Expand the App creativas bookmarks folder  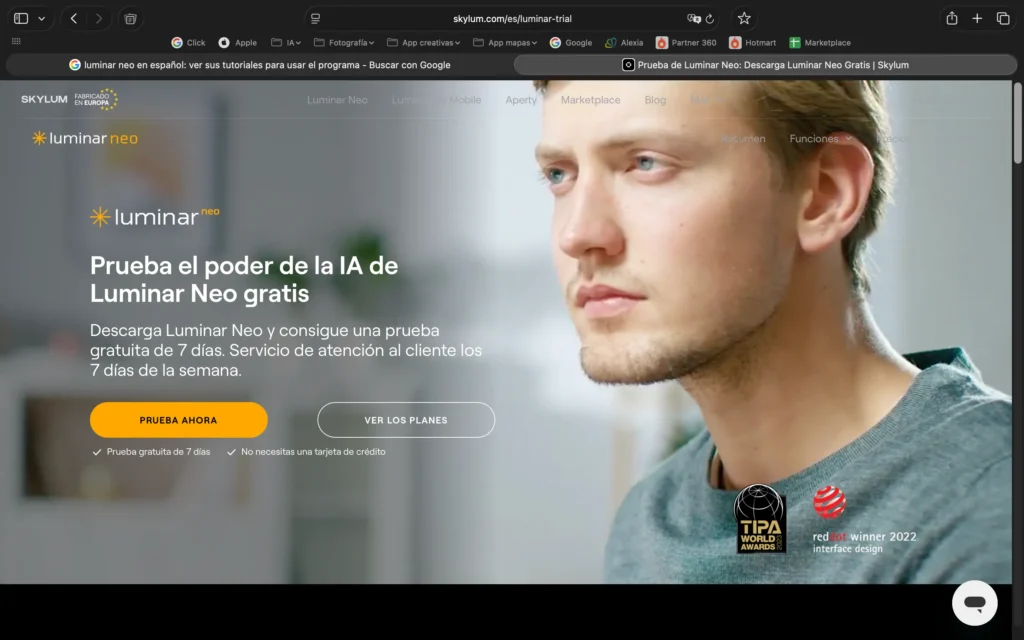coord(423,42)
